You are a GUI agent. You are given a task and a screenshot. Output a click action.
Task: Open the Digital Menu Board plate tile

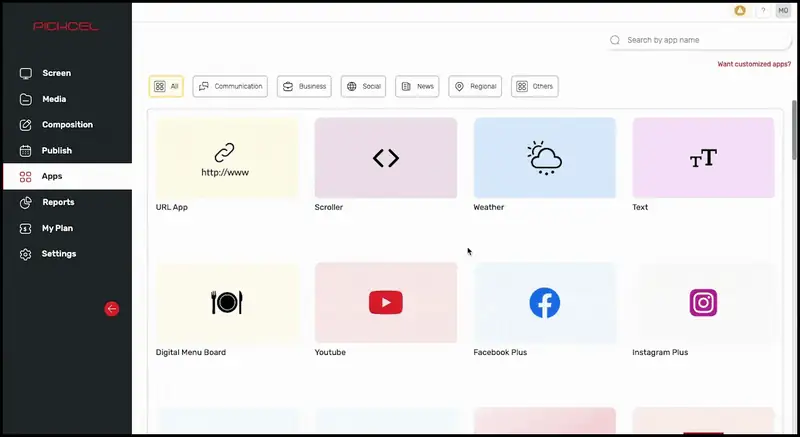227,303
